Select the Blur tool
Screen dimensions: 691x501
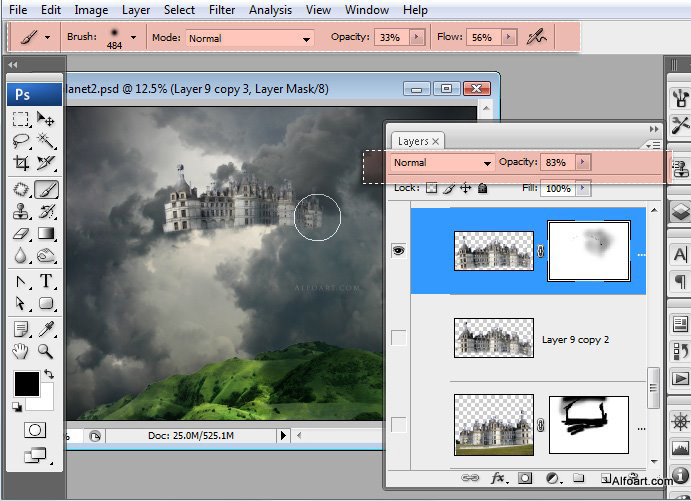pos(21,255)
